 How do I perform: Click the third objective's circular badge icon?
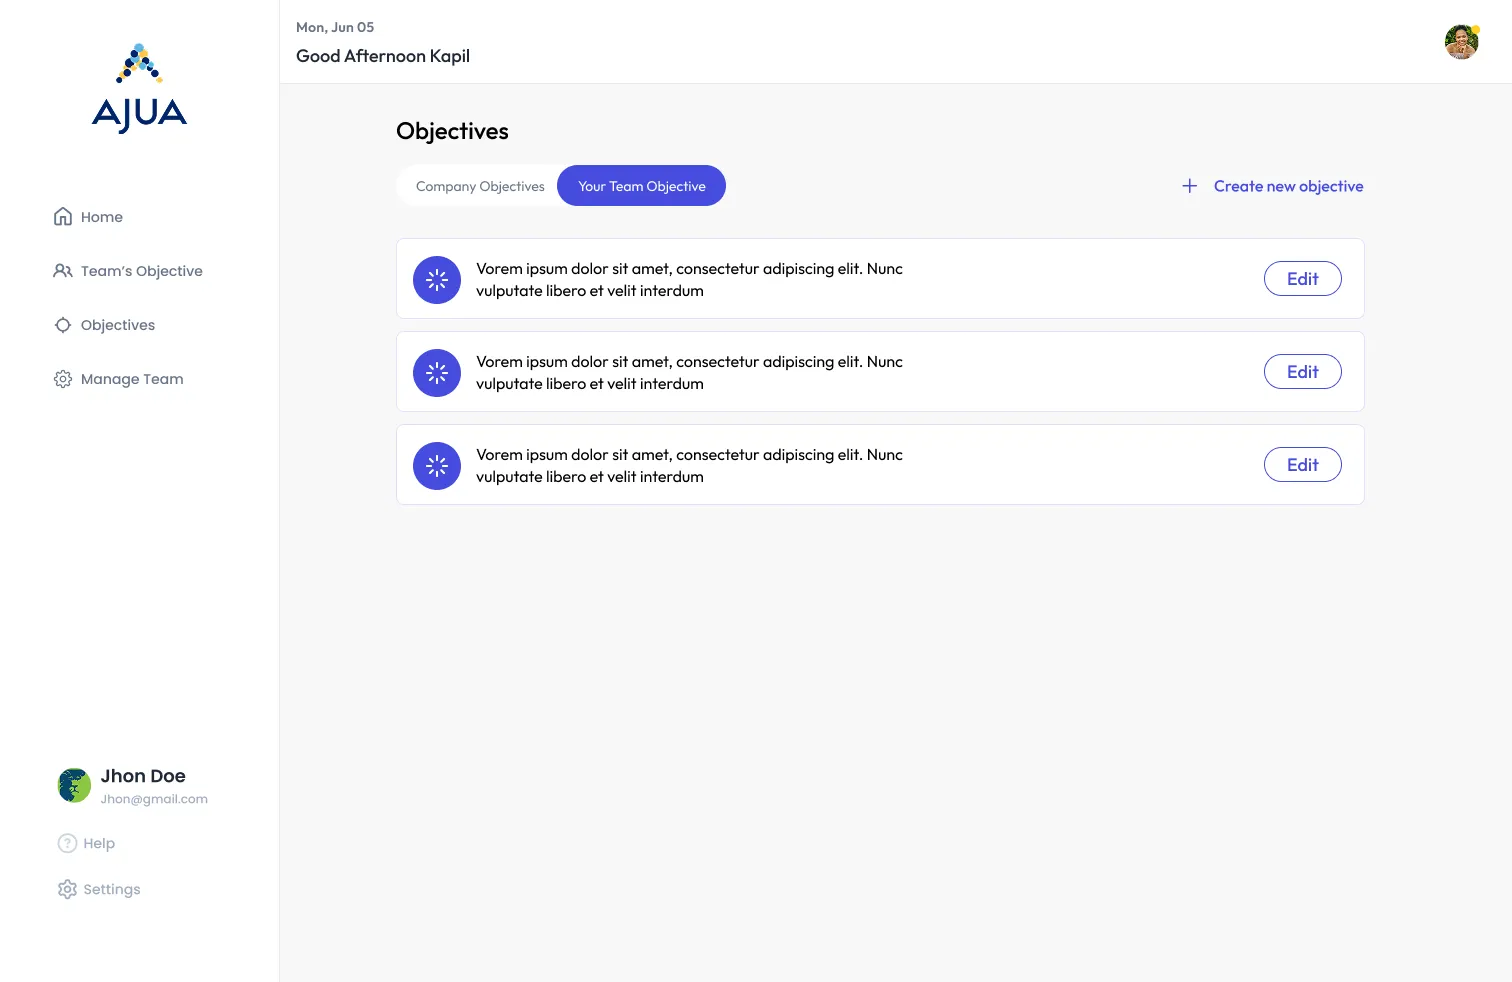pyautogui.click(x=437, y=465)
